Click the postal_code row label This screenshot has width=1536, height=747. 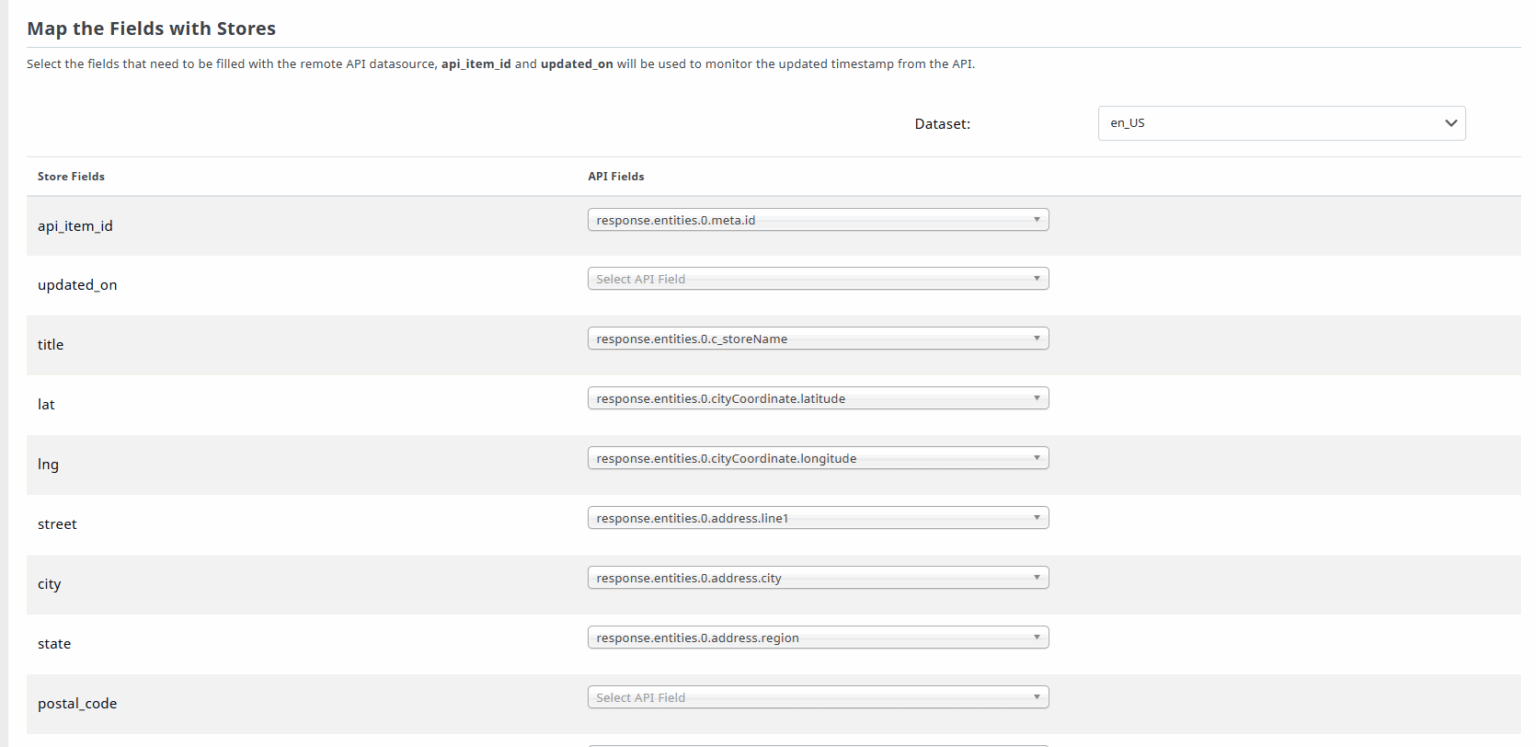point(77,704)
